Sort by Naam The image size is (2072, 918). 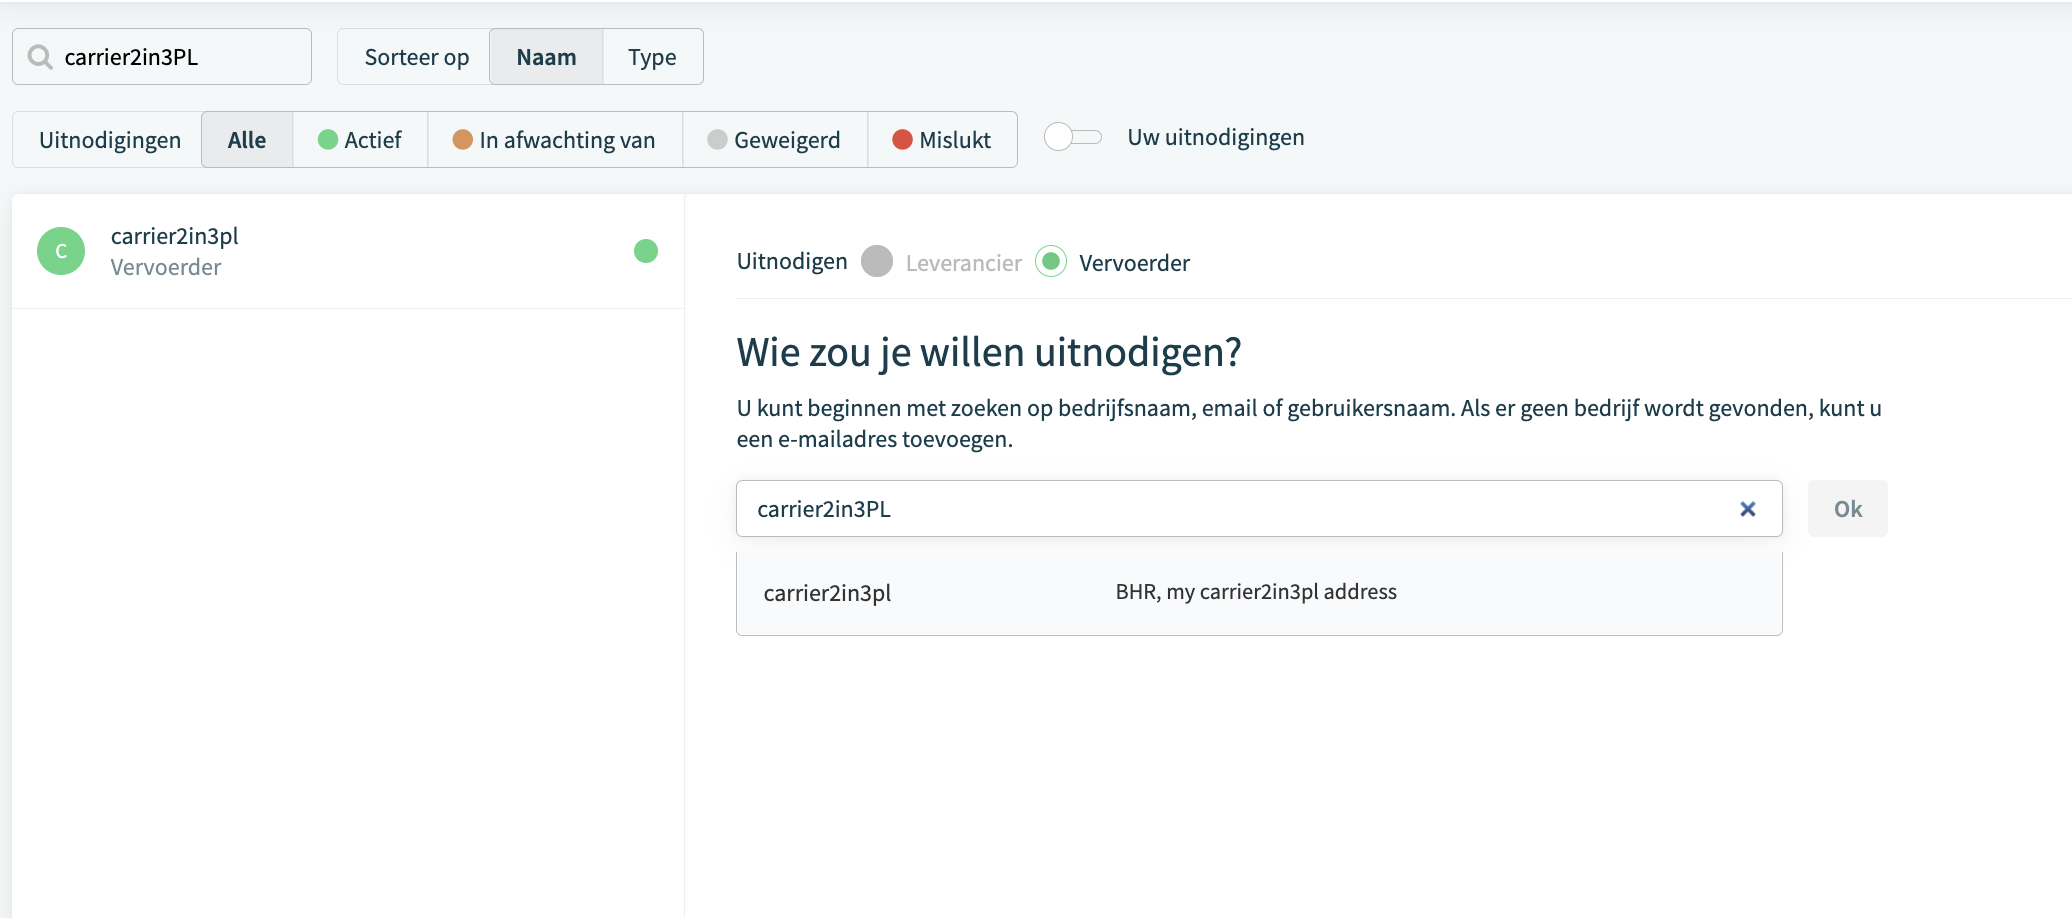546,57
